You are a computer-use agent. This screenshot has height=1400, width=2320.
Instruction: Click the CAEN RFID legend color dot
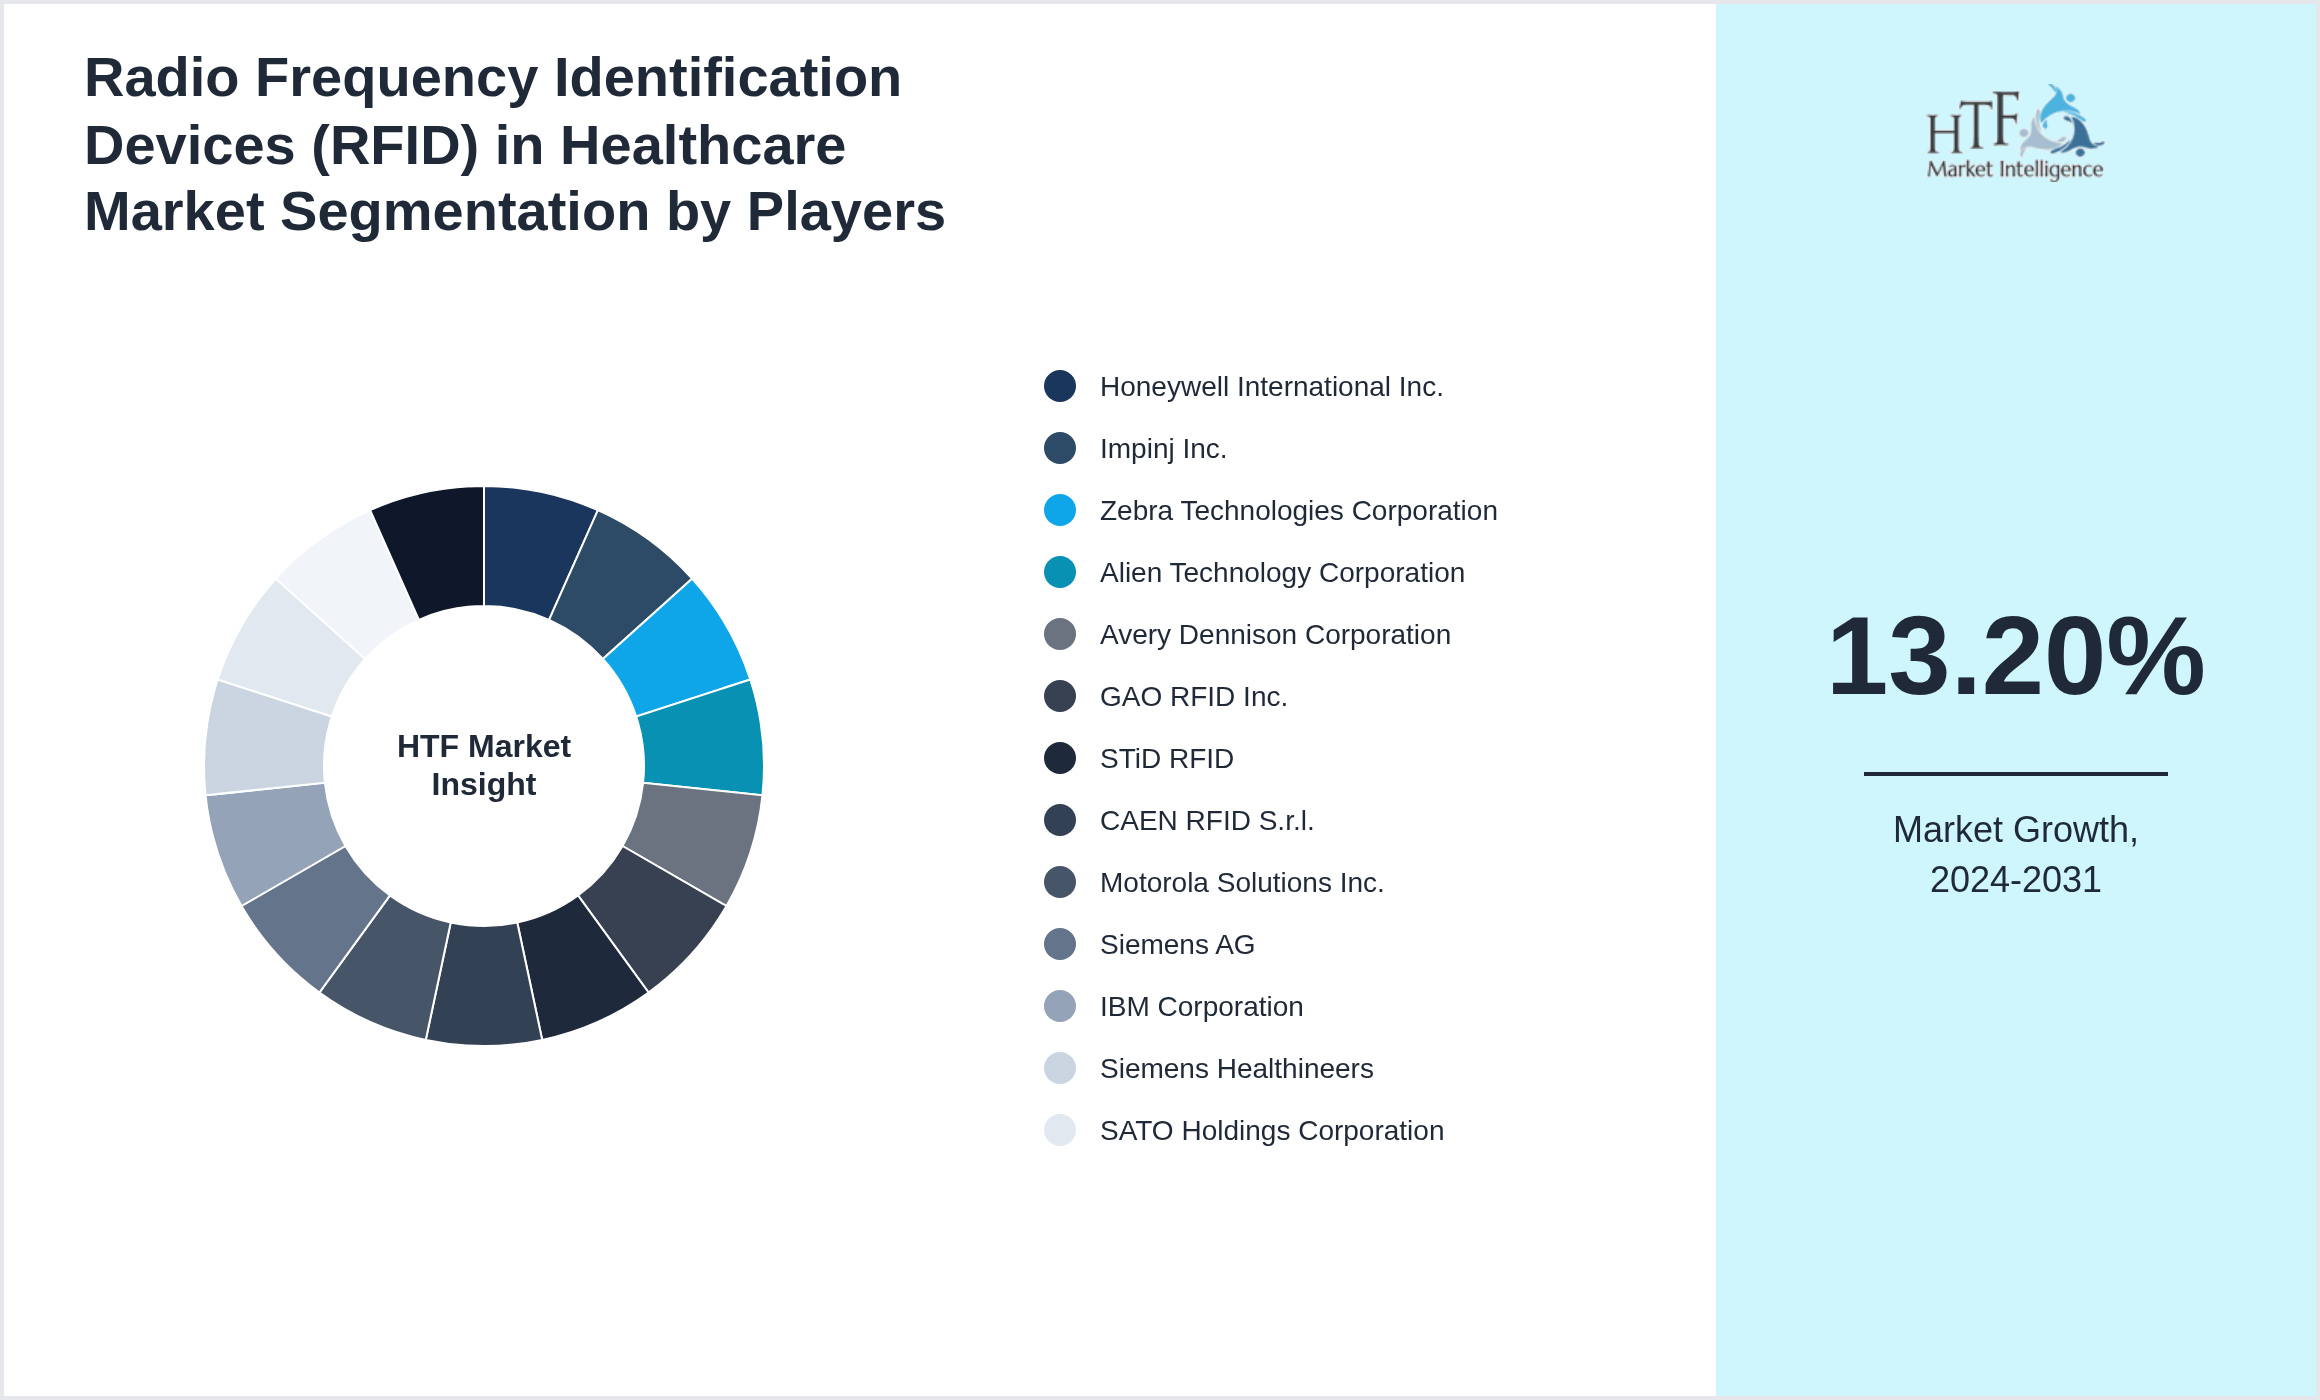click(x=1060, y=820)
